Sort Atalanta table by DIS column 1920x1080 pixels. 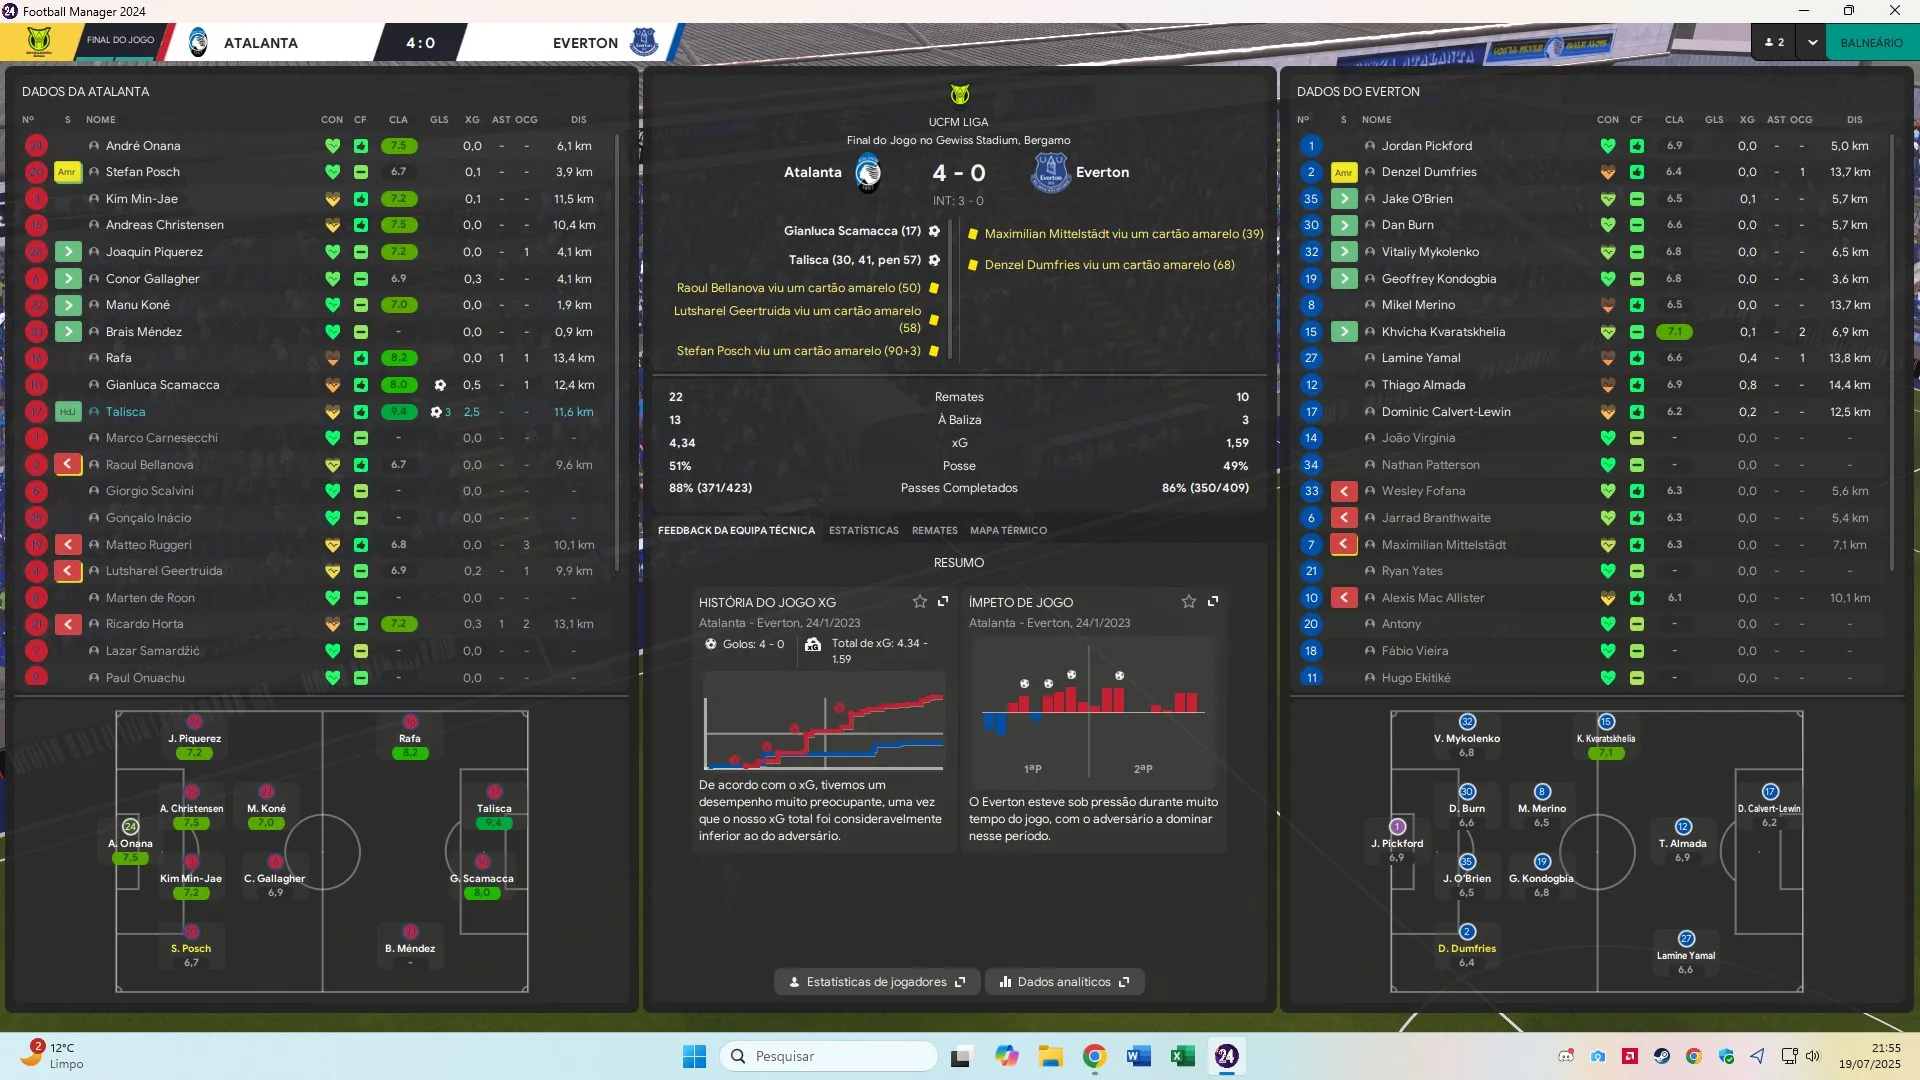pos(578,120)
